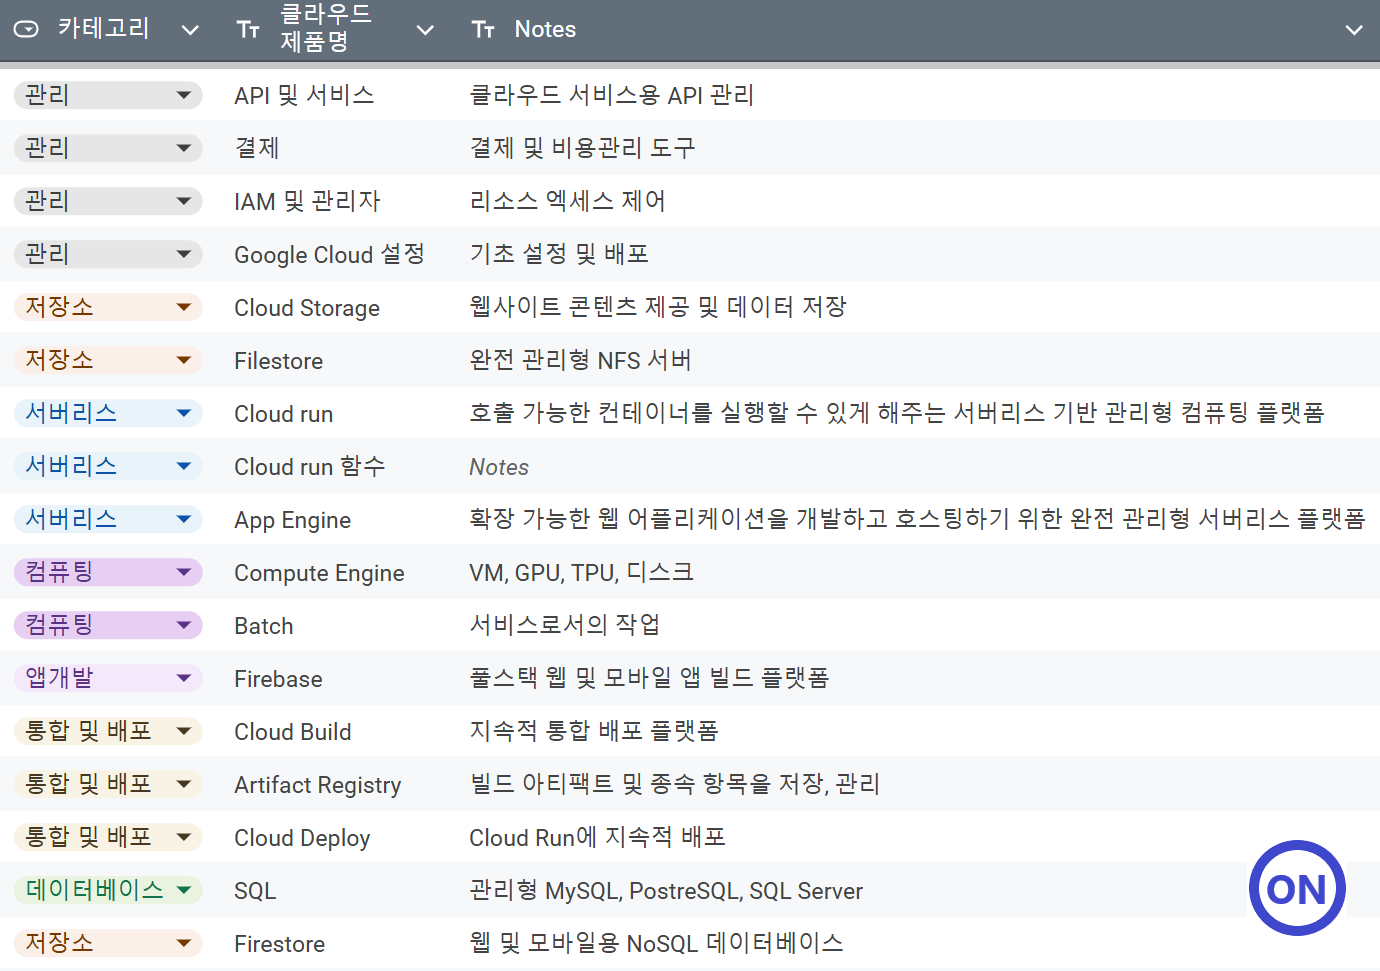Select the note 웹 및 모바일용 NoSQL 데이터베이스
Image resolution: width=1380 pixels, height=971 pixels.
click(656, 943)
